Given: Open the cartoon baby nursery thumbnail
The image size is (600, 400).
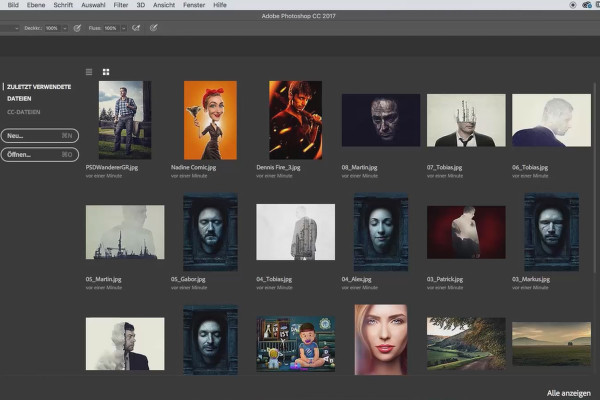Looking at the screenshot, I should [295, 344].
